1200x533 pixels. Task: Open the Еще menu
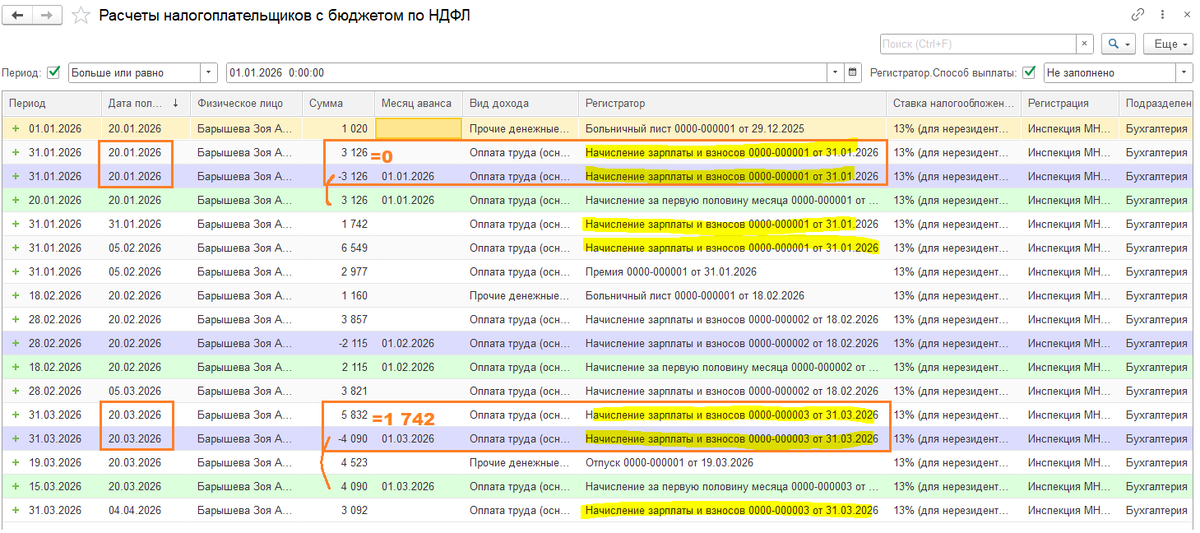(x=1167, y=44)
